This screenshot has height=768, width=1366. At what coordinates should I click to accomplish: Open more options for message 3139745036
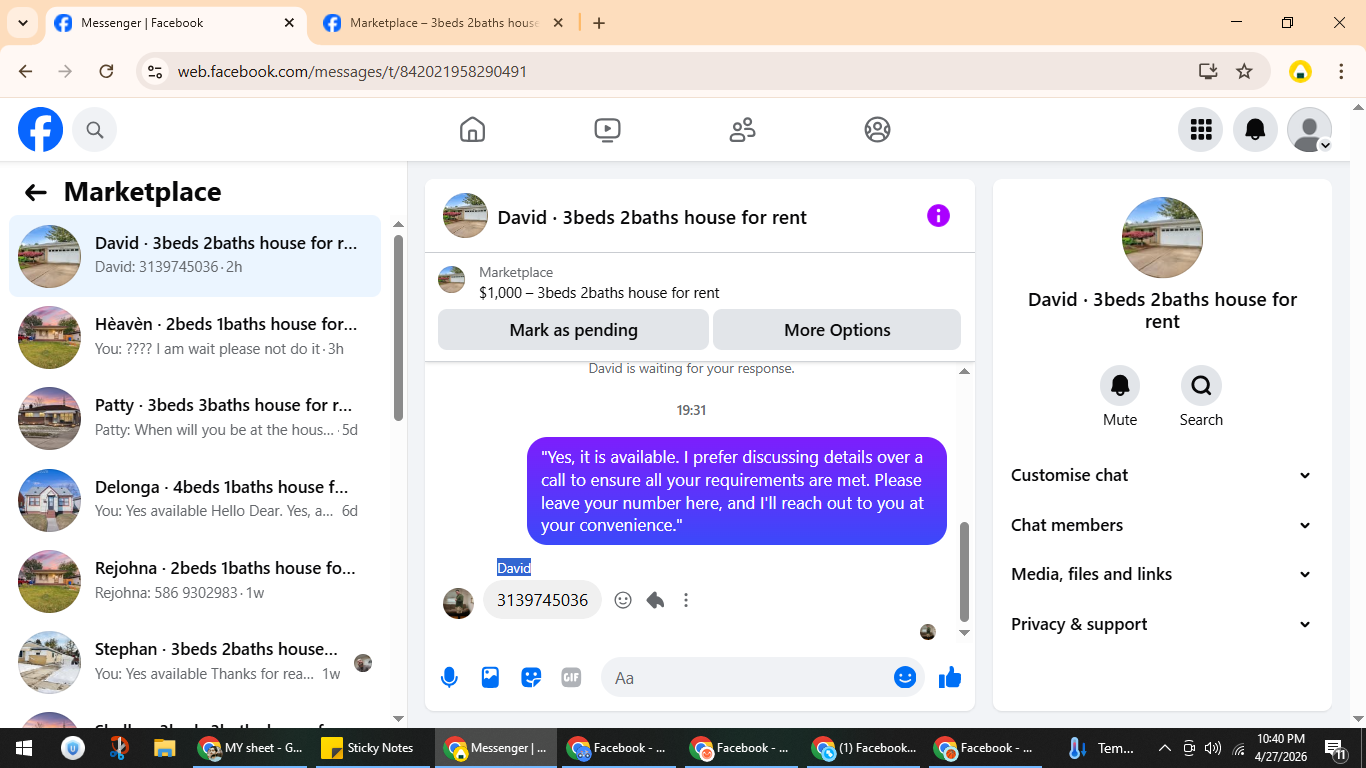686,600
